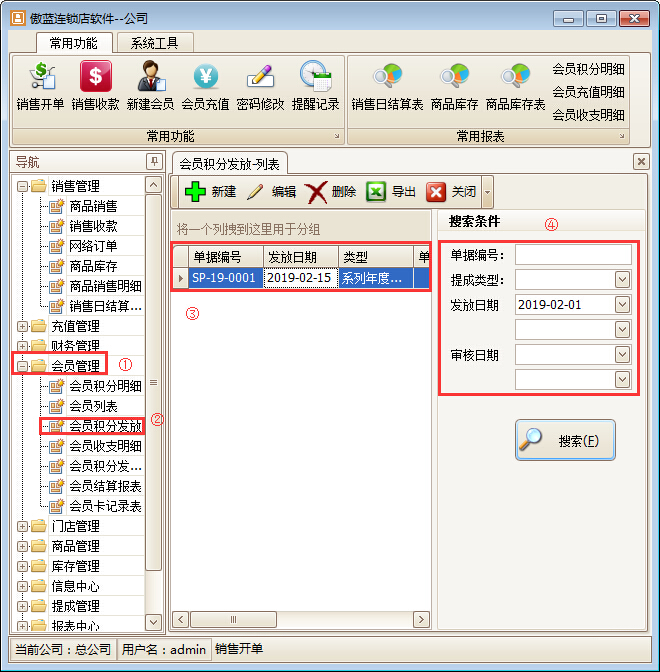This screenshot has width=660, height=672.
Task: Click the 删除 delete toolbar button
Action: coord(331,192)
